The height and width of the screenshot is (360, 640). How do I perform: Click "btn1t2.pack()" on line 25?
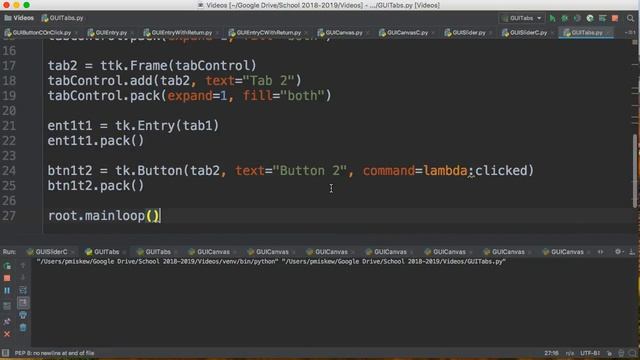point(96,186)
